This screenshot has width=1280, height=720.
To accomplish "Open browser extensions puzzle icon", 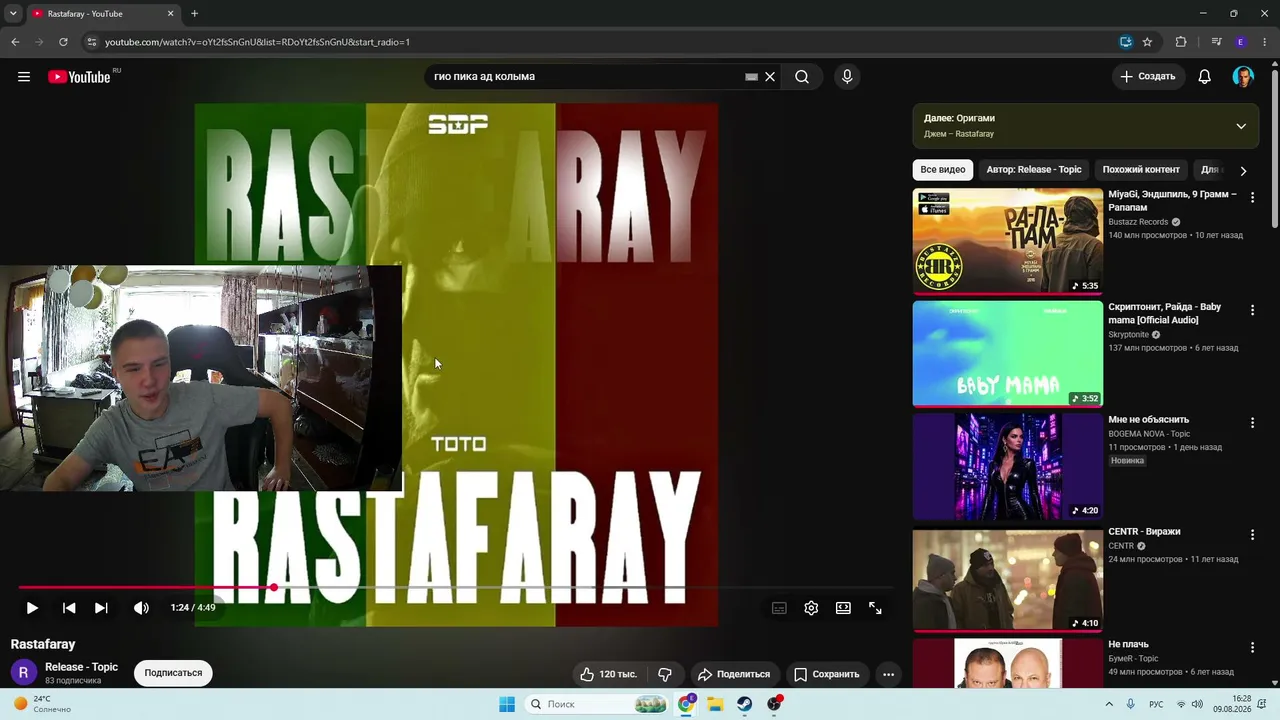I will click(x=1181, y=42).
